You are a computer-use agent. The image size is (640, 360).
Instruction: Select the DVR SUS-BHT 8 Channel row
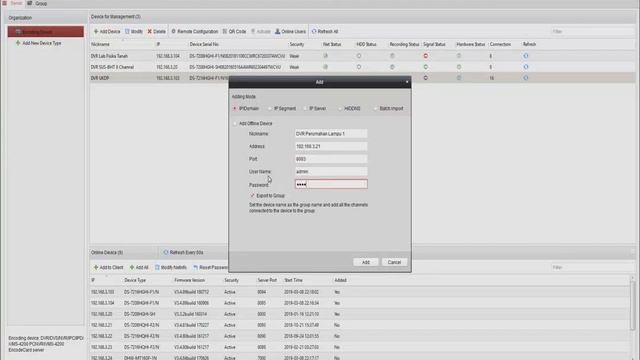click(362, 67)
